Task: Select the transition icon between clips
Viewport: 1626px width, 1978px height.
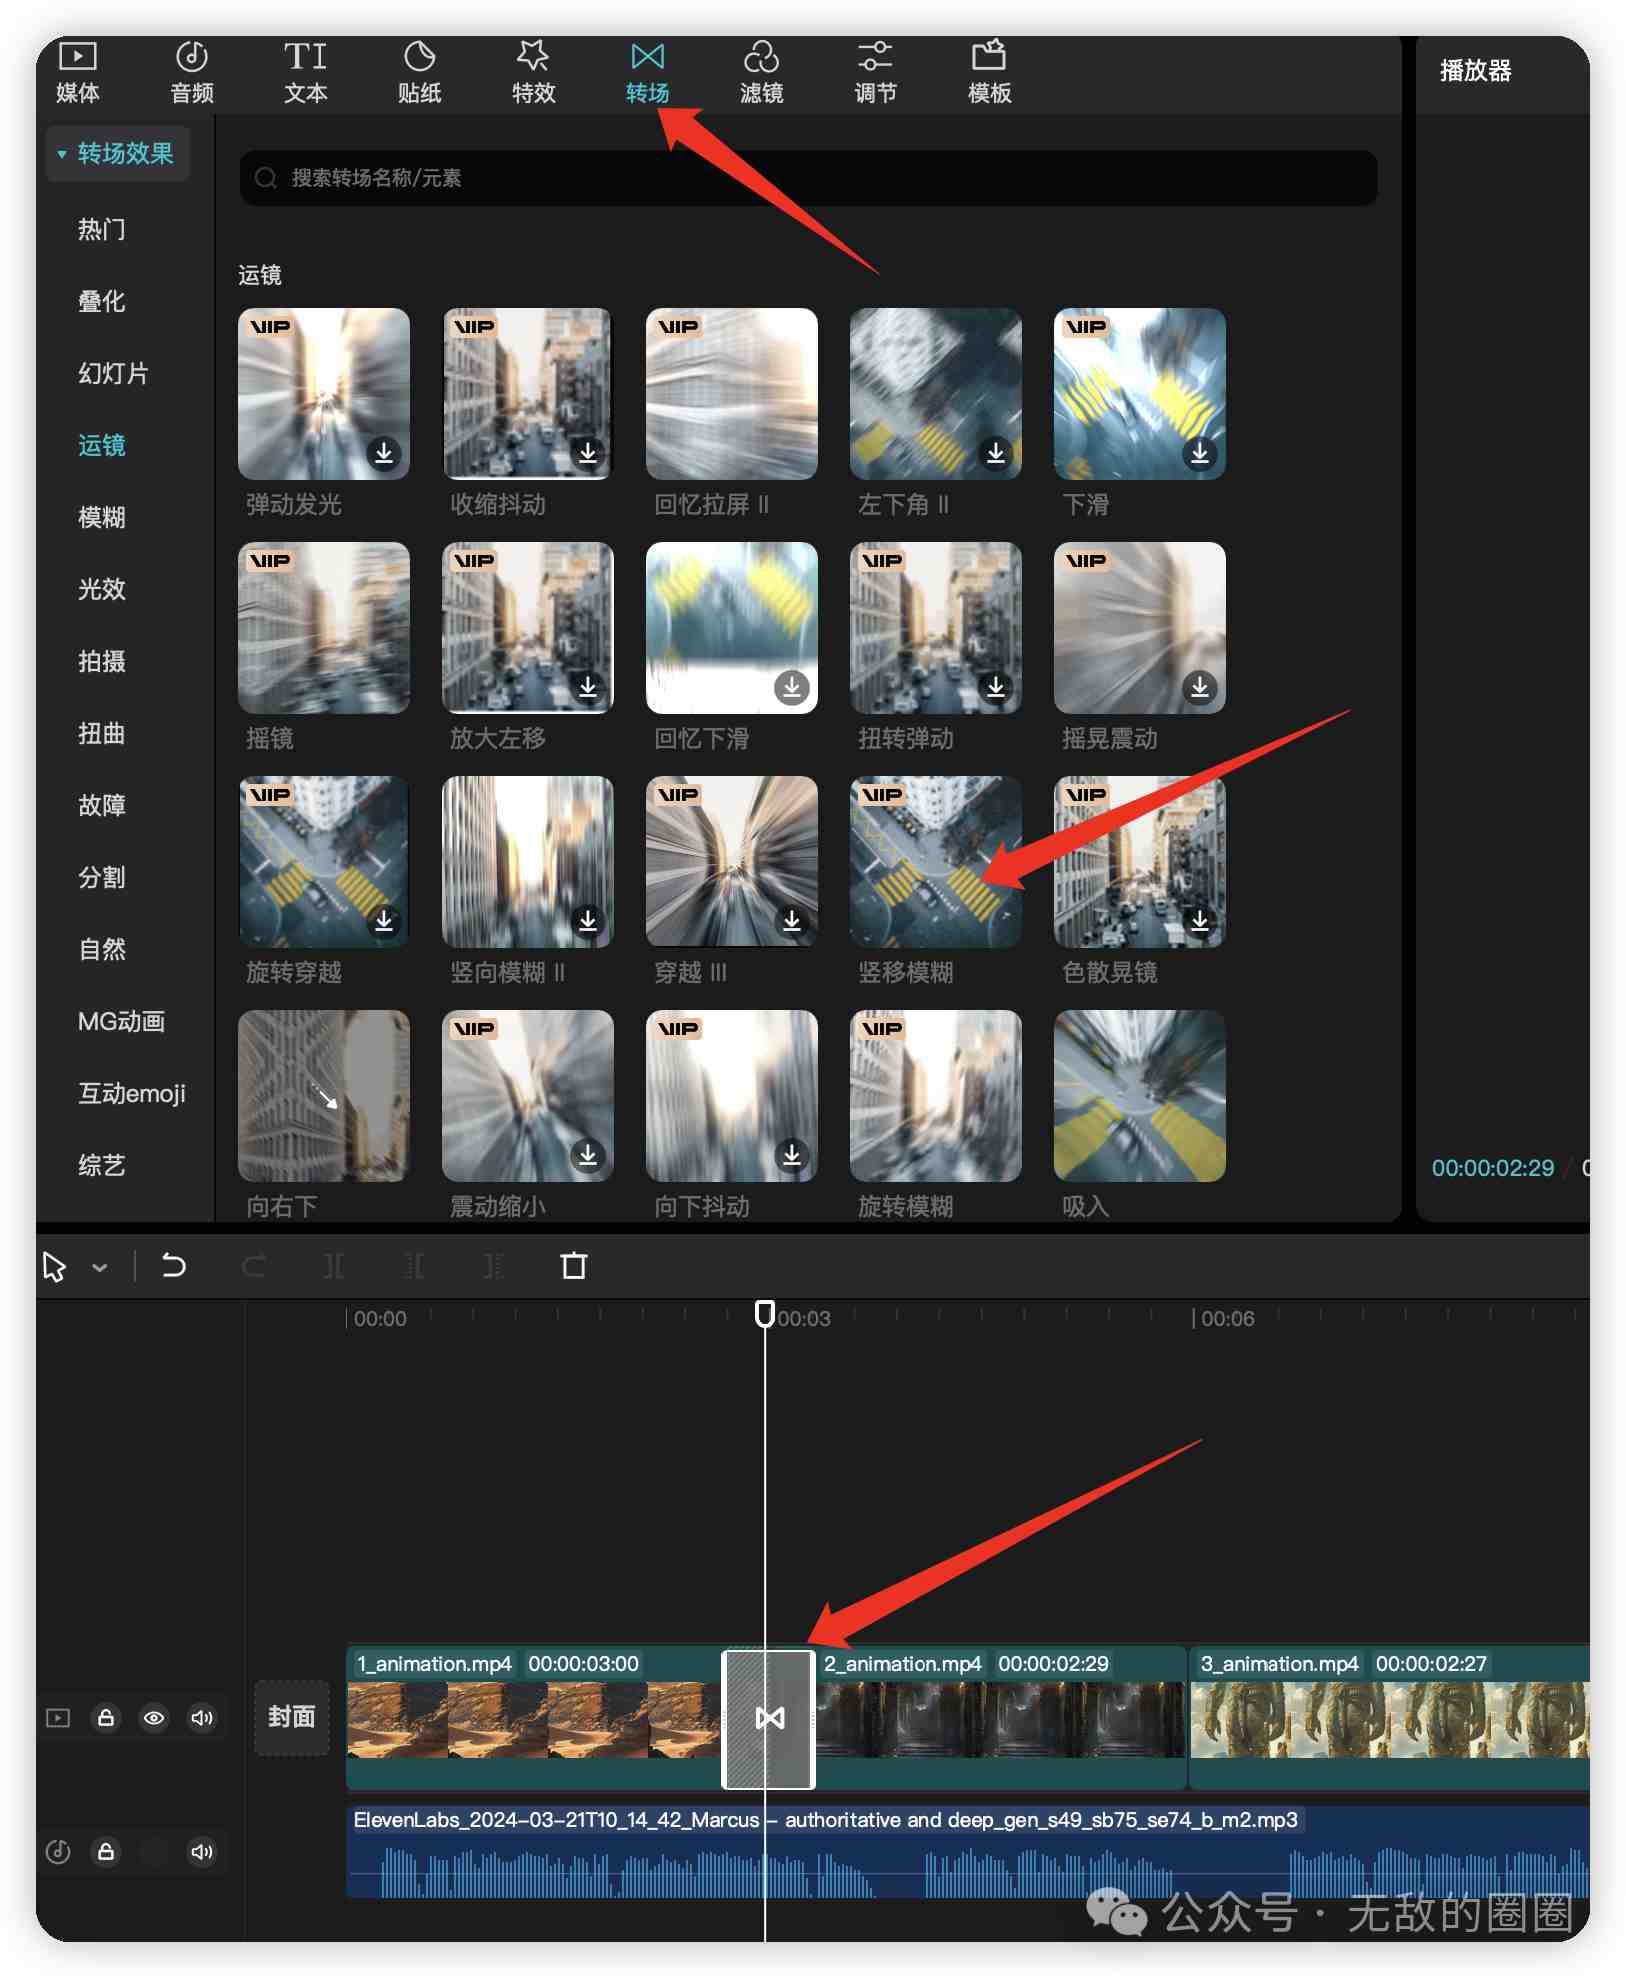Action: click(x=769, y=1718)
